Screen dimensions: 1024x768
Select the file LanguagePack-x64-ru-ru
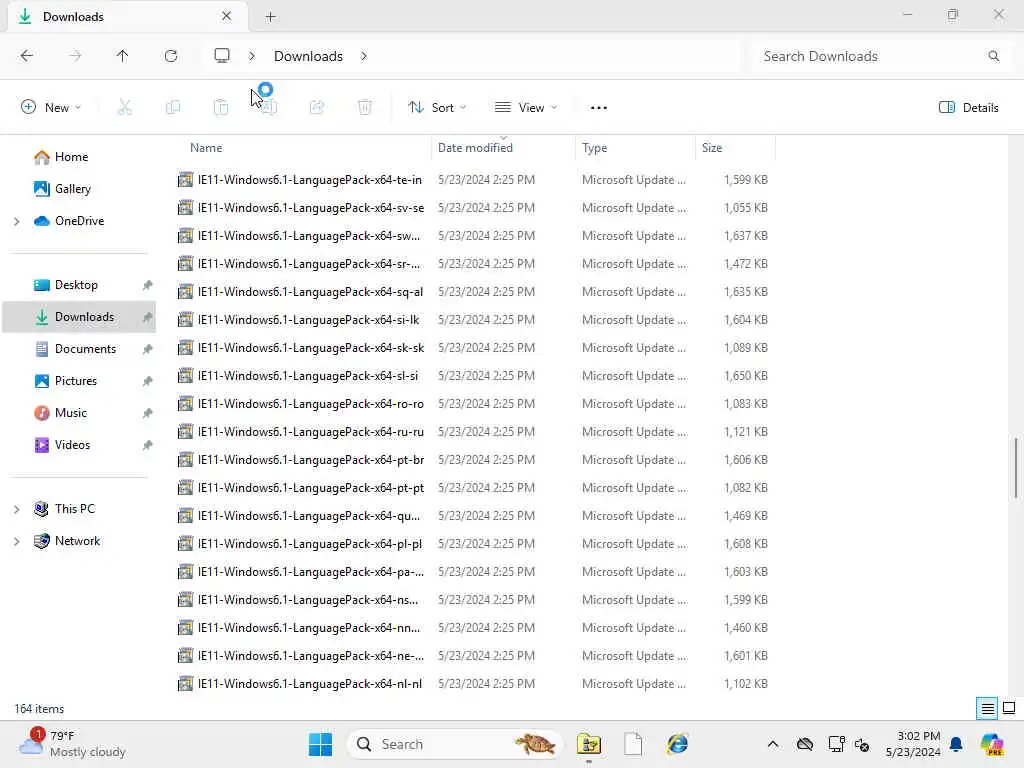(473, 432)
